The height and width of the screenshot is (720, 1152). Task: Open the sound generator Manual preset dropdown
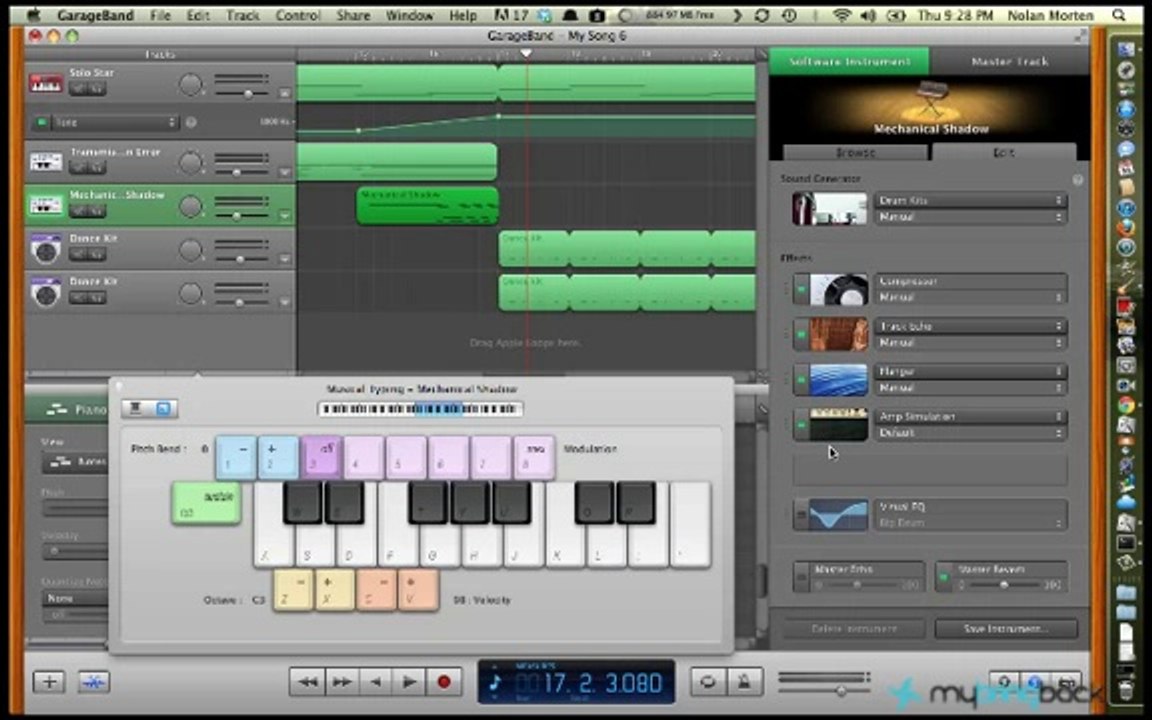click(x=970, y=217)
